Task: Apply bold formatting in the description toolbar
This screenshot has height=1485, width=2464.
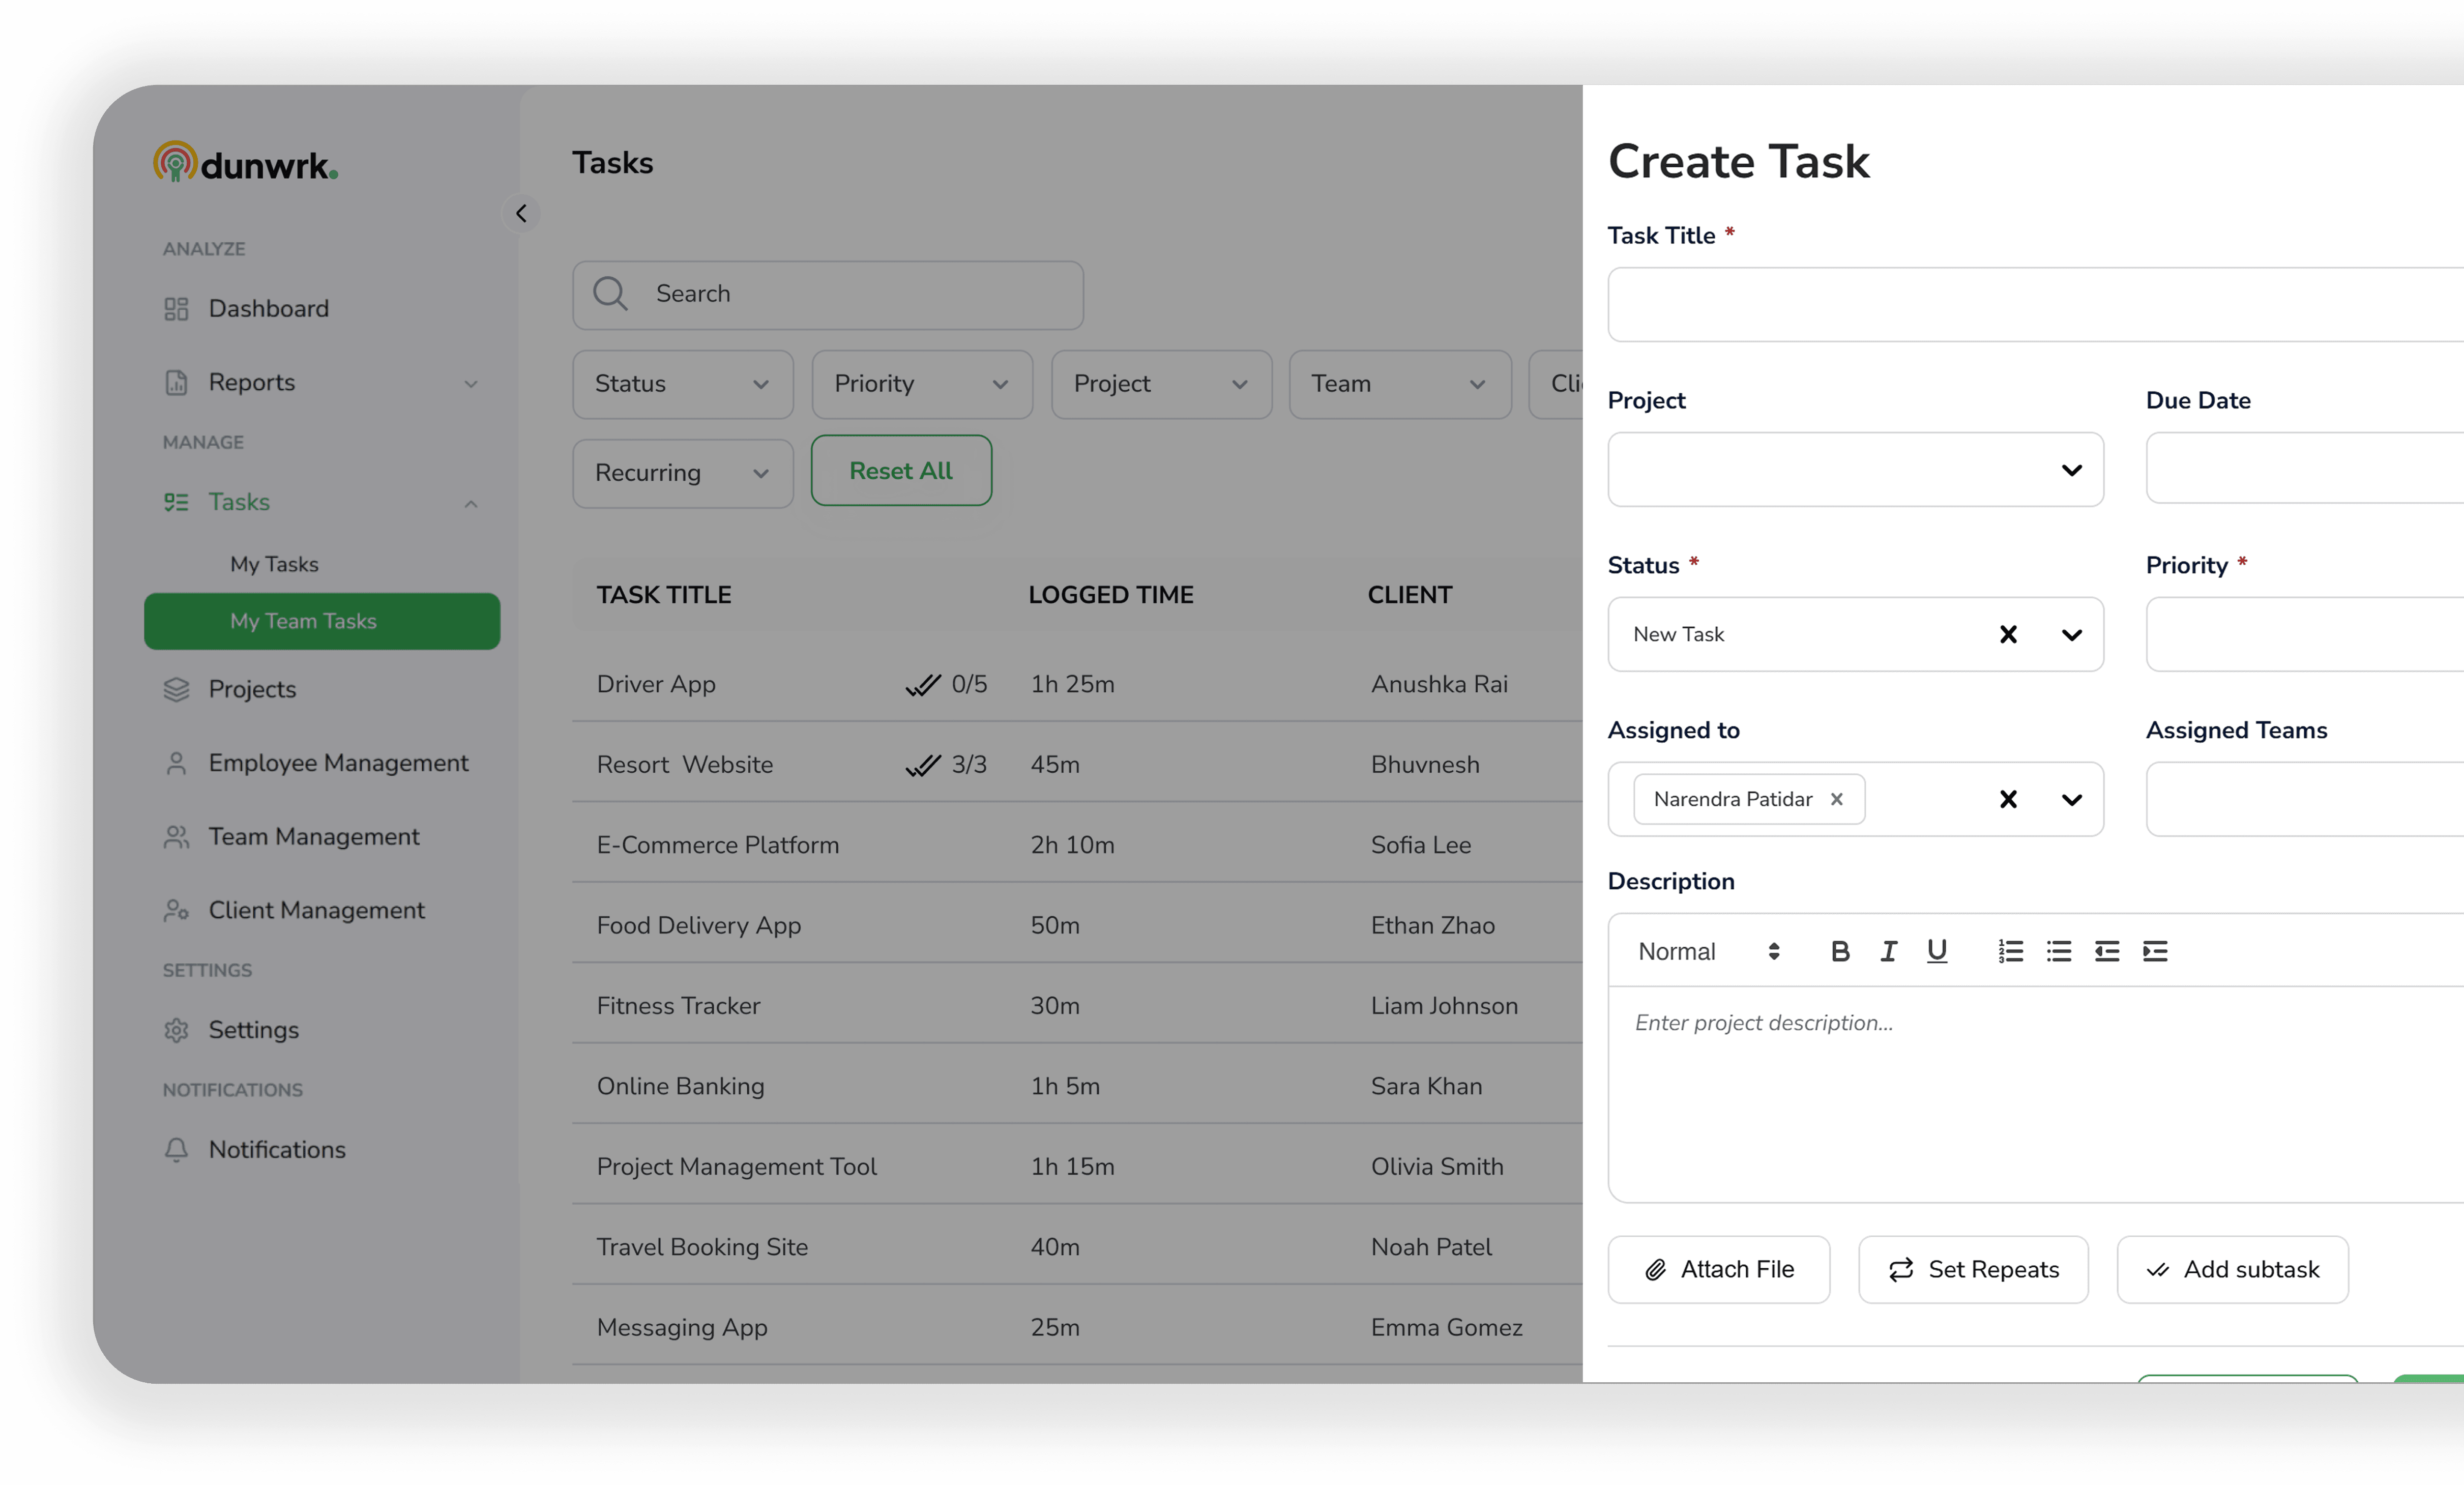Action: pos(1840,951)
